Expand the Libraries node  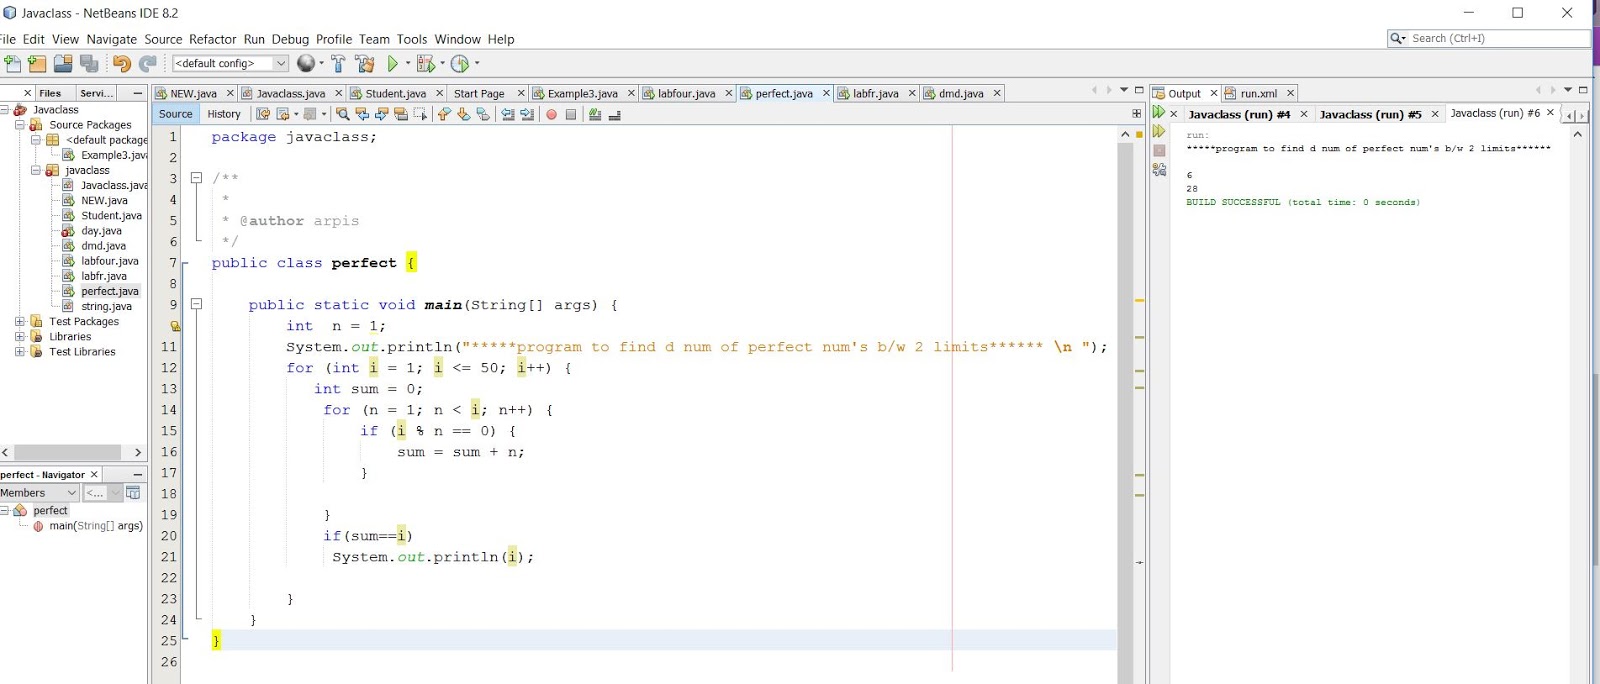click(20, 337)
